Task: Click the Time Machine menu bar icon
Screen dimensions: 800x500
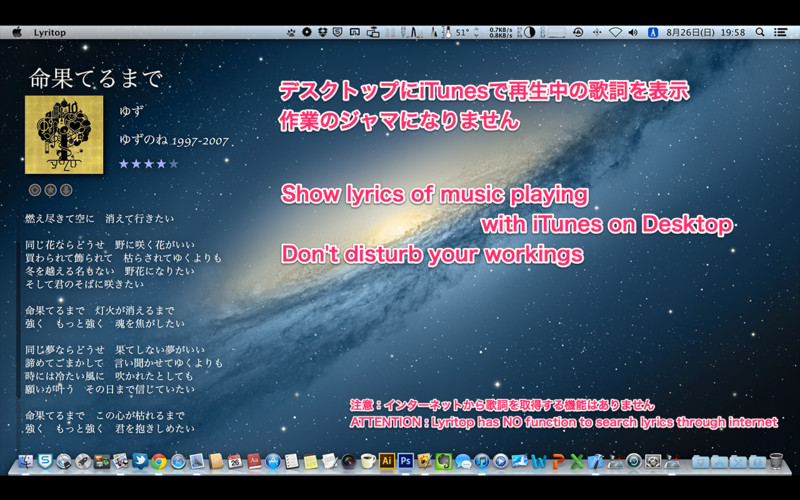Action: (x=578, y=32)
